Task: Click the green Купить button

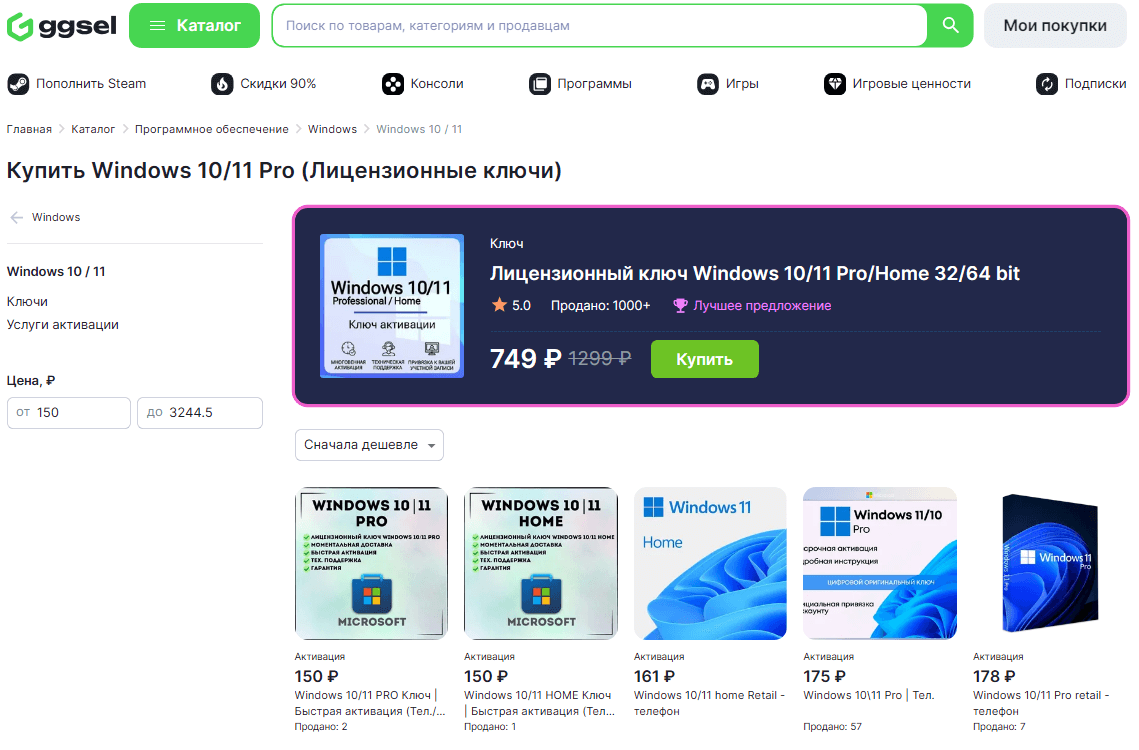Action: pos(705,359)
